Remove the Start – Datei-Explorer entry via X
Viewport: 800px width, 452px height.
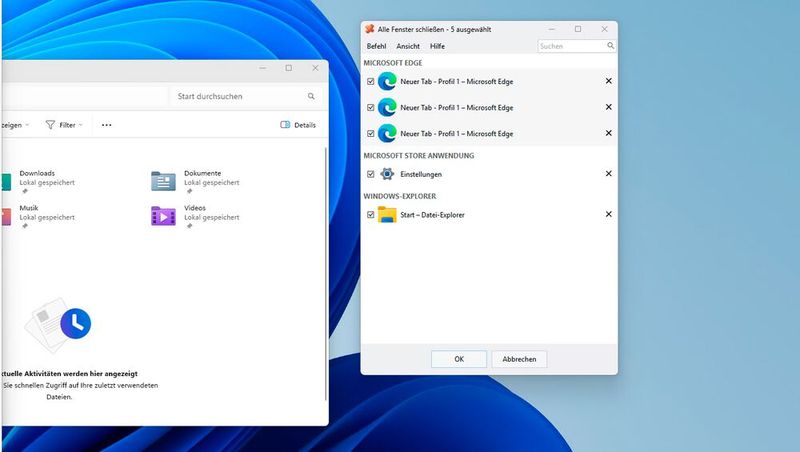click(608, 214)
